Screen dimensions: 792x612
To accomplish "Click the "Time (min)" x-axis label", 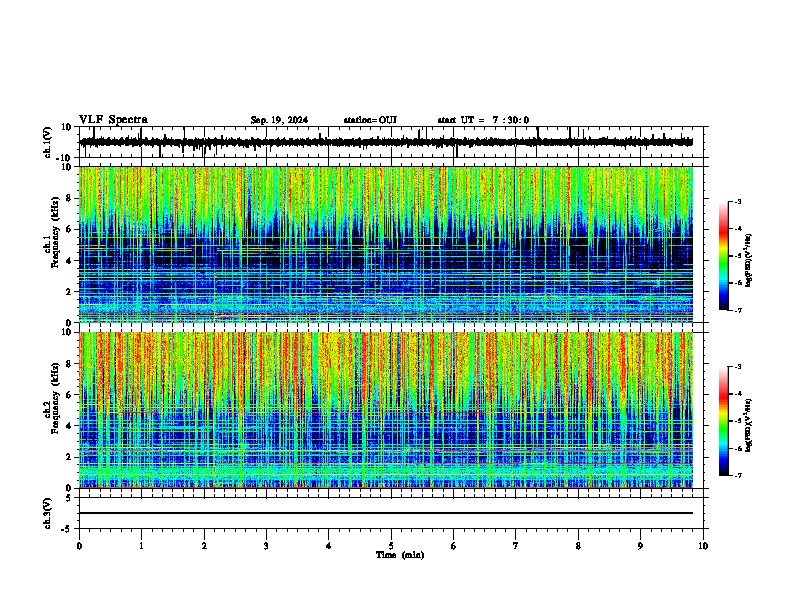I will click(x=400, y=555).
